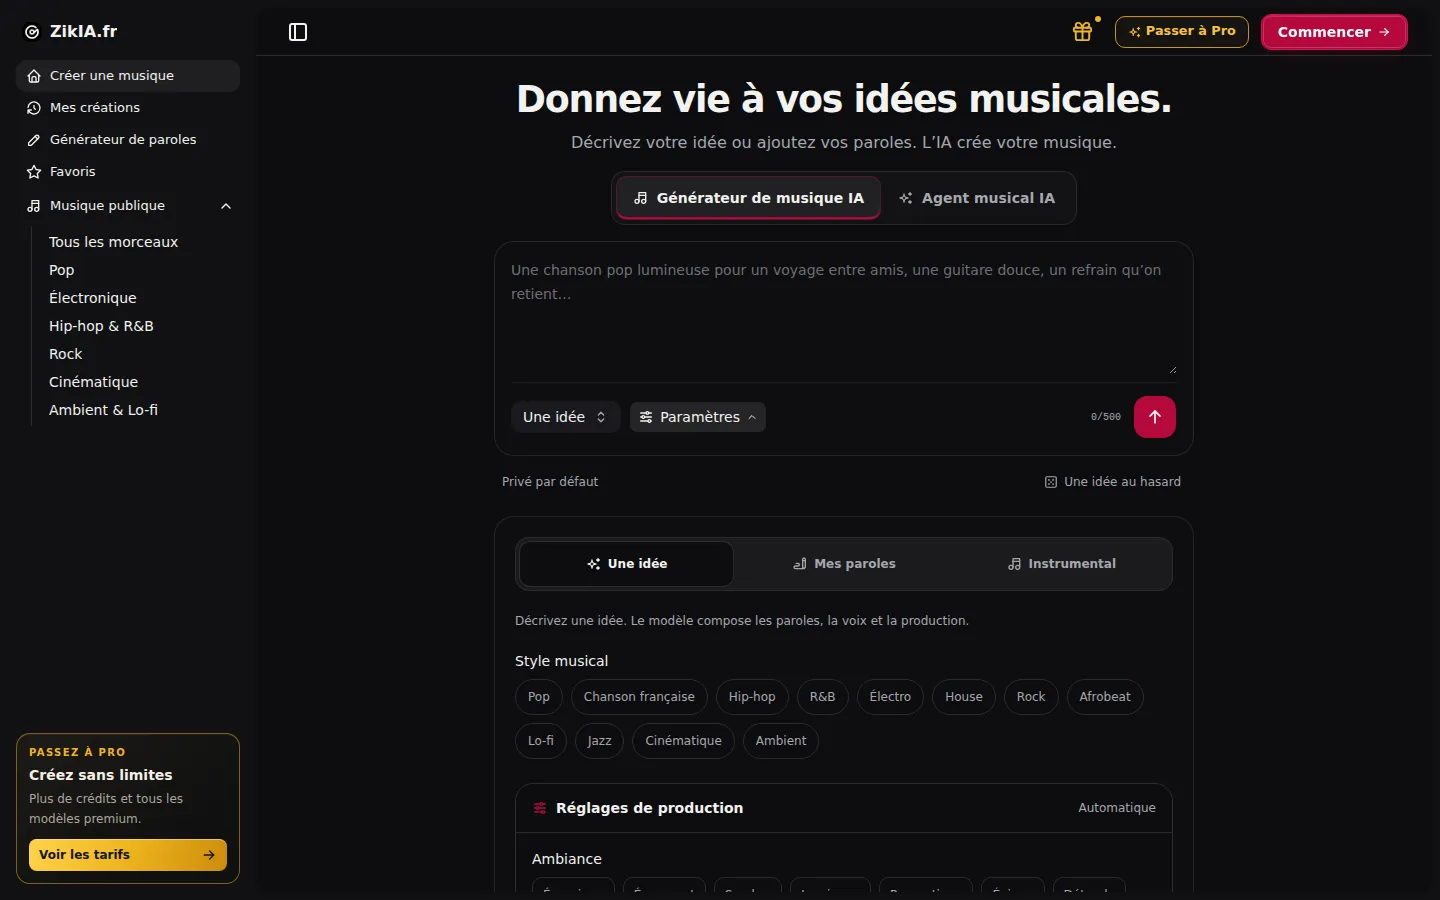
Task: Open the Hip-hop & R&B sidebar category
Action: pos(101,326)
